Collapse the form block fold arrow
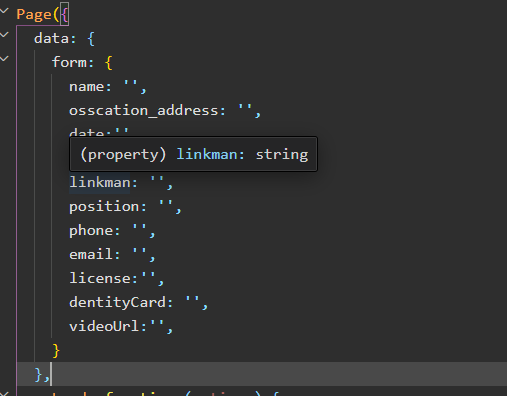Image resolution: width=507 pixels, height=396 pixels. click(x=4, y=59)
